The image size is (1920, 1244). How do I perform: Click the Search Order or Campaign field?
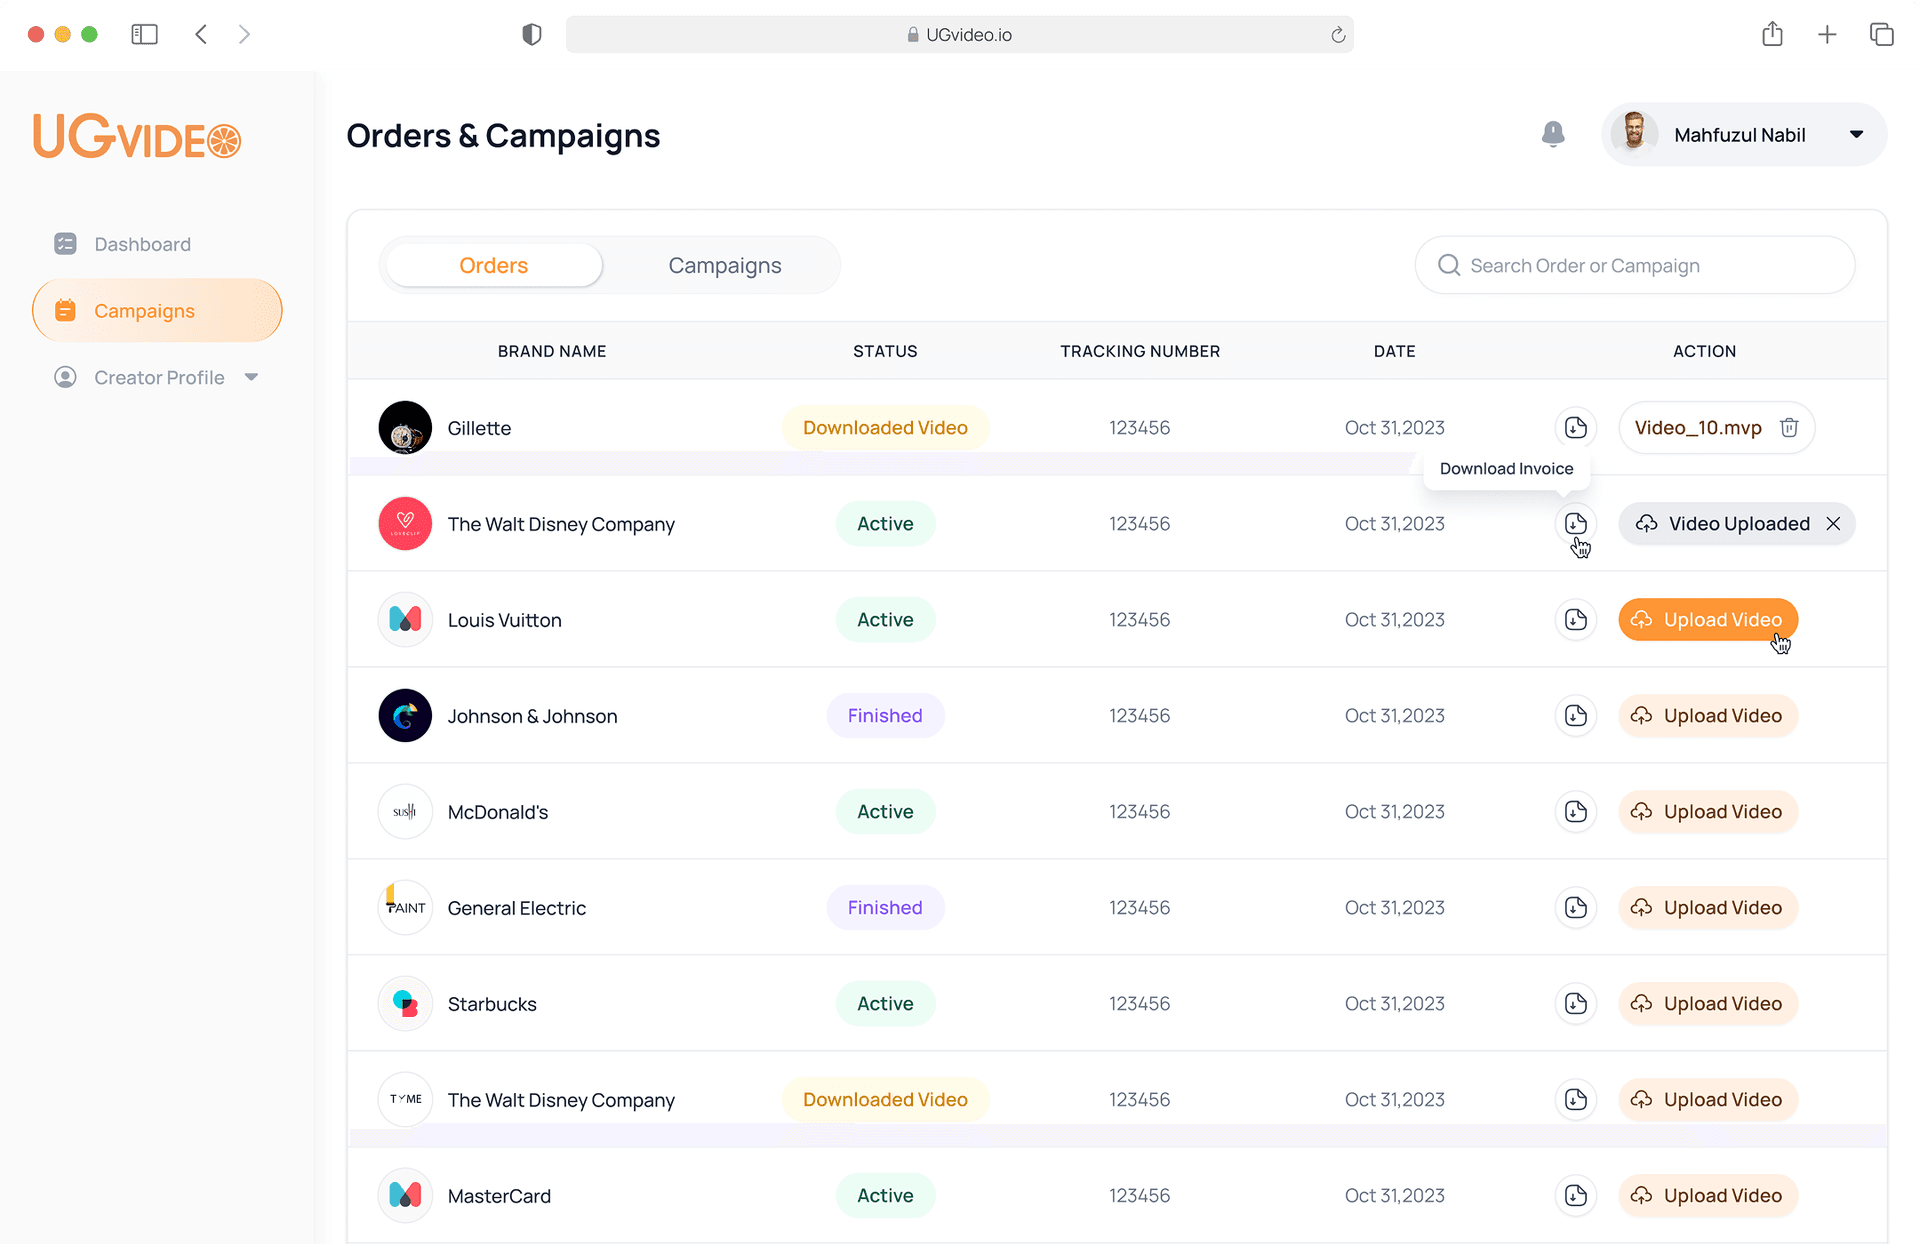(1634, 266)
